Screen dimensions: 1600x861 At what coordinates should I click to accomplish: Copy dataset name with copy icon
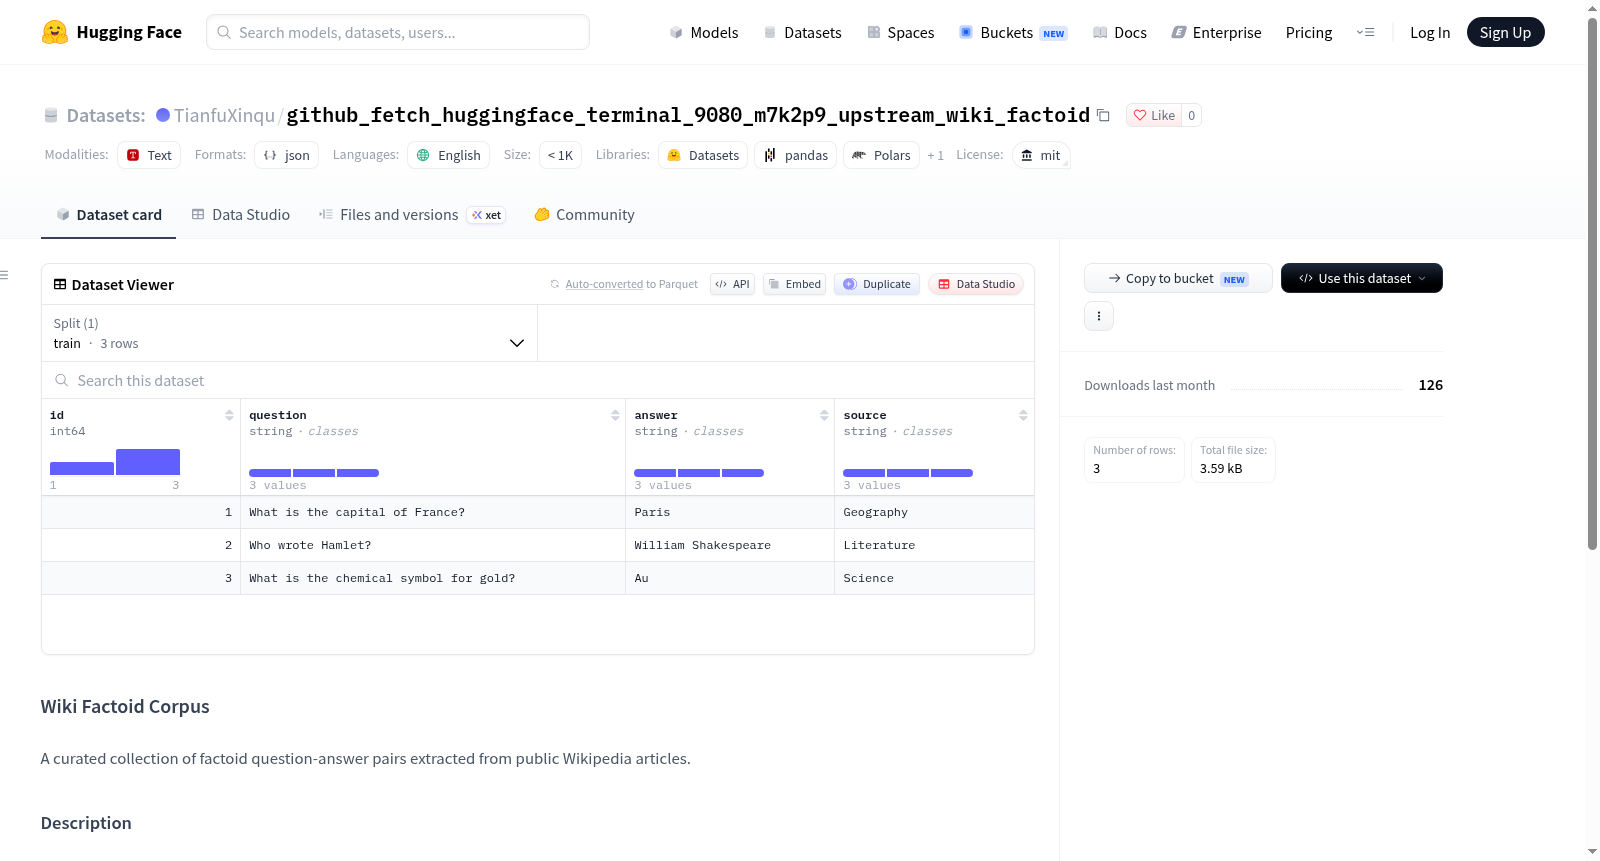coord(1103,115)
